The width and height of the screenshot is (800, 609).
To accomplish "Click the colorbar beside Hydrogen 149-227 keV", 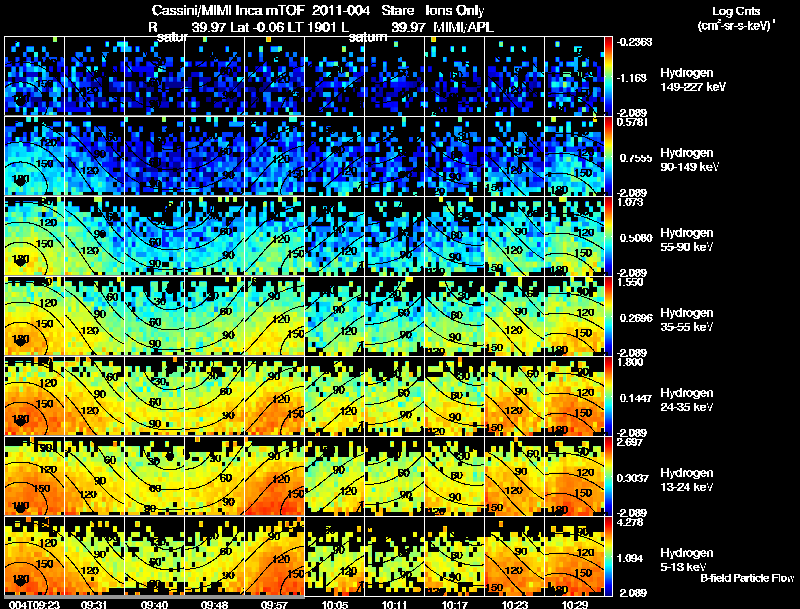I will pos(608,76).
